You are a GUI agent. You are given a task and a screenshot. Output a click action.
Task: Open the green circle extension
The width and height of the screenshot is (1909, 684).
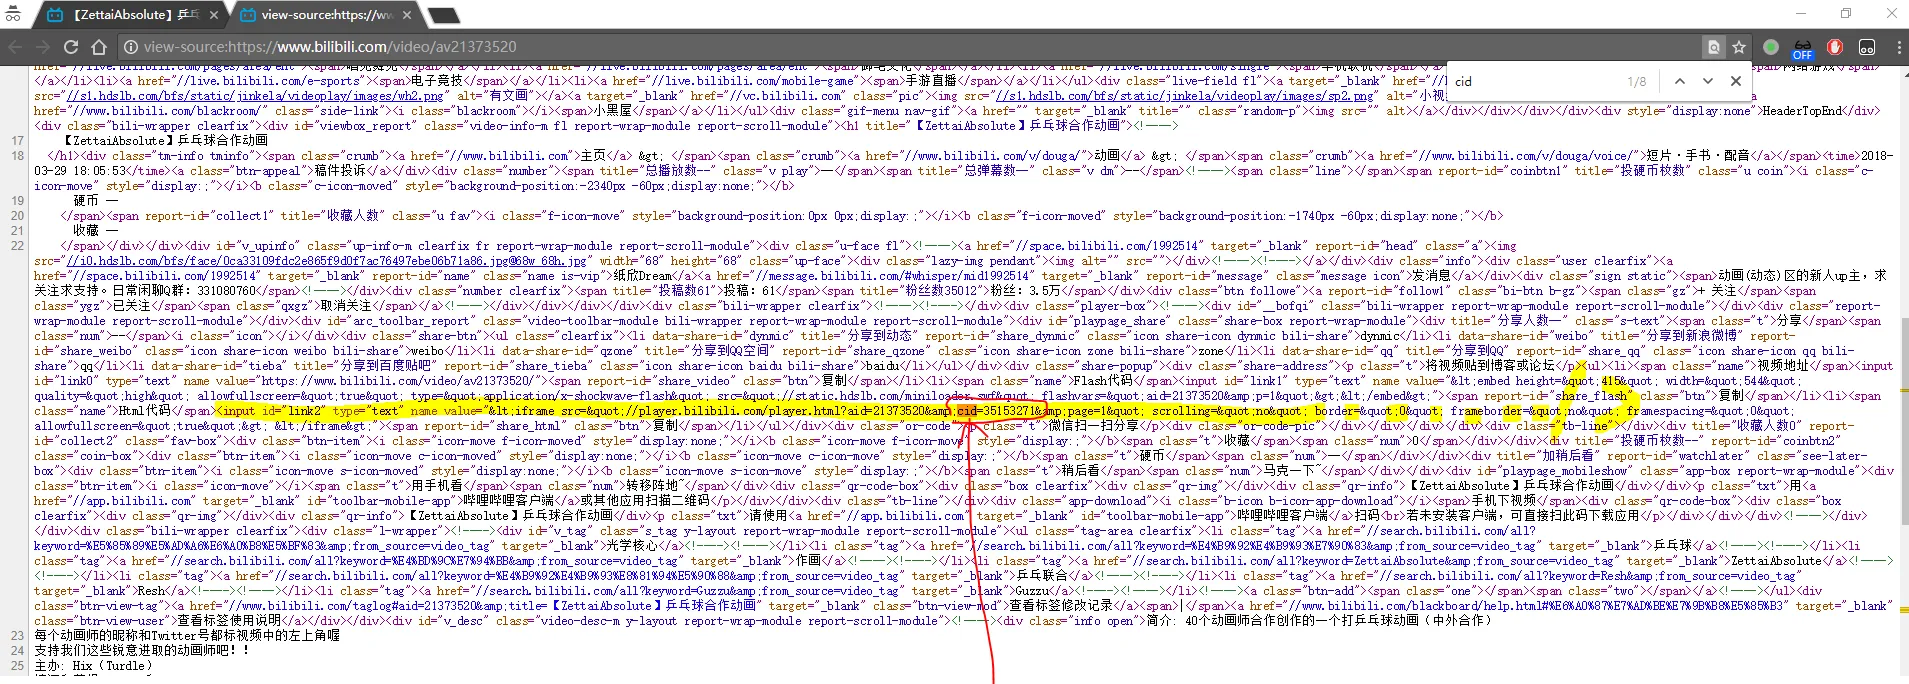[1771, 47]
